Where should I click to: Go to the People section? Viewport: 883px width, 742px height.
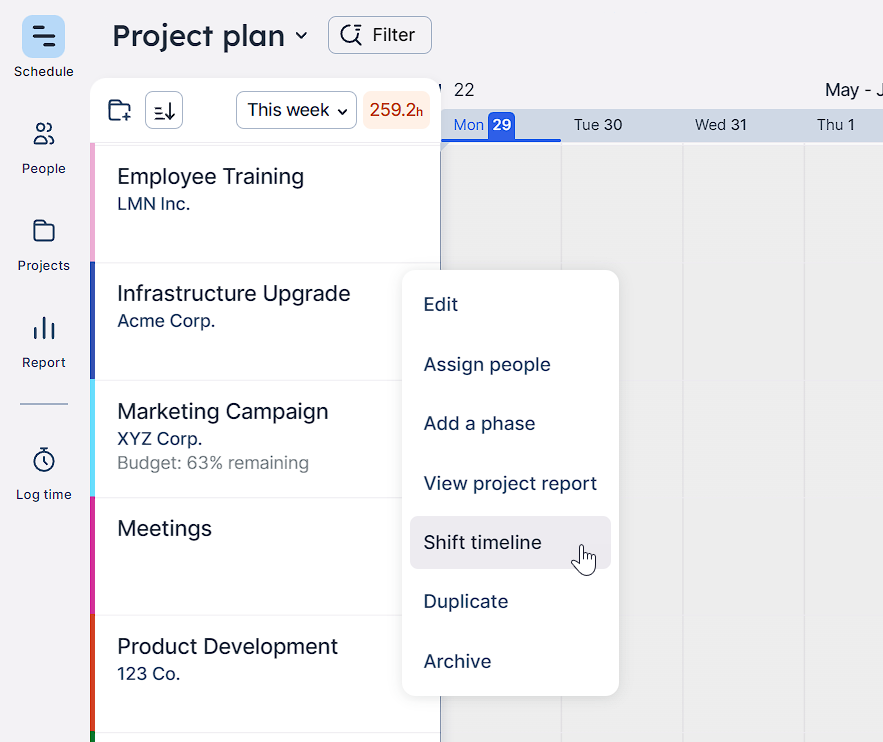point(44,134)
